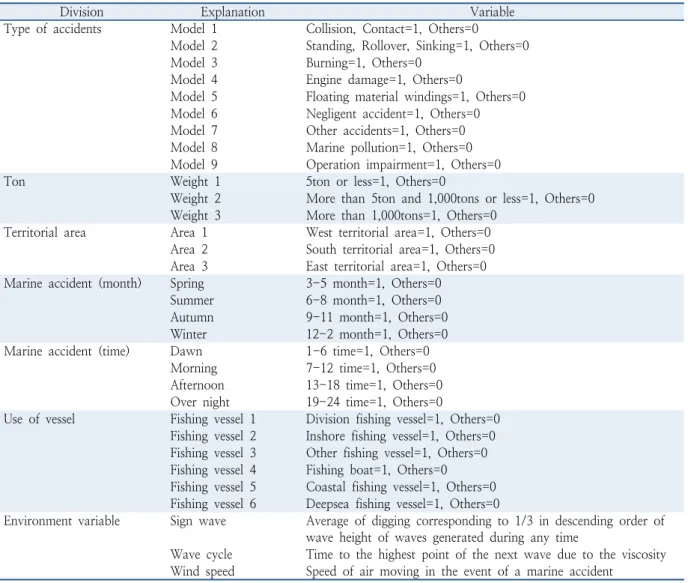The image size is (688, 583).
Task: Select the 'Marine accident (time)' cell
Action: 67,351
